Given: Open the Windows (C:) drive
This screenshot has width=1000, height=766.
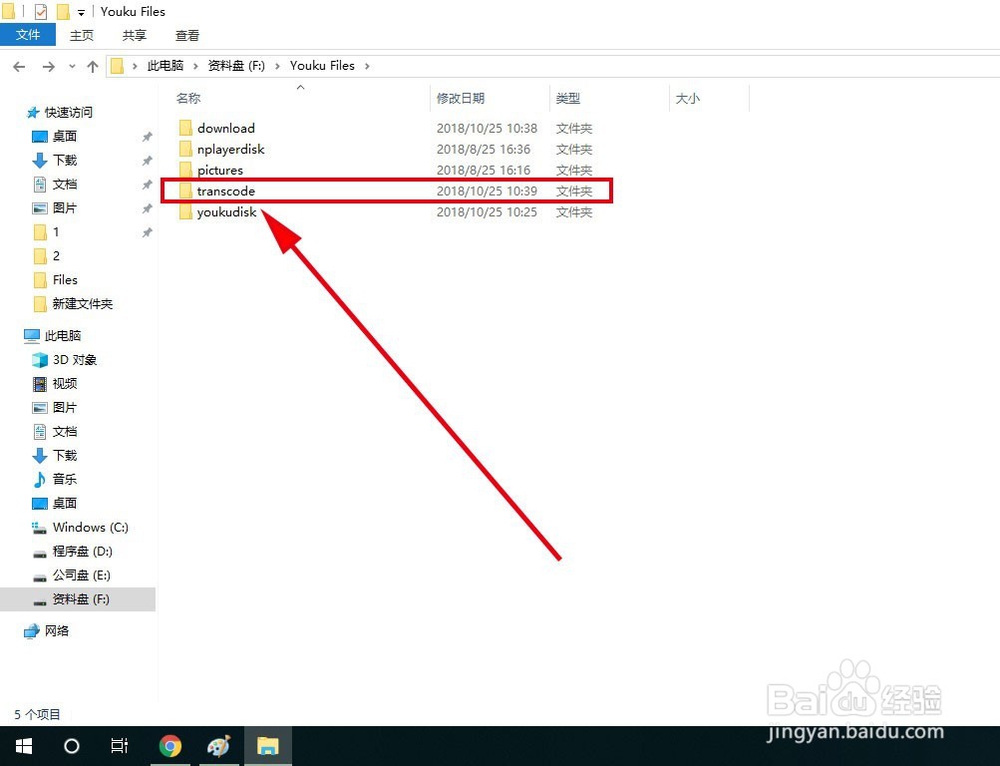Looking at the screenshot, I should 91,527.
